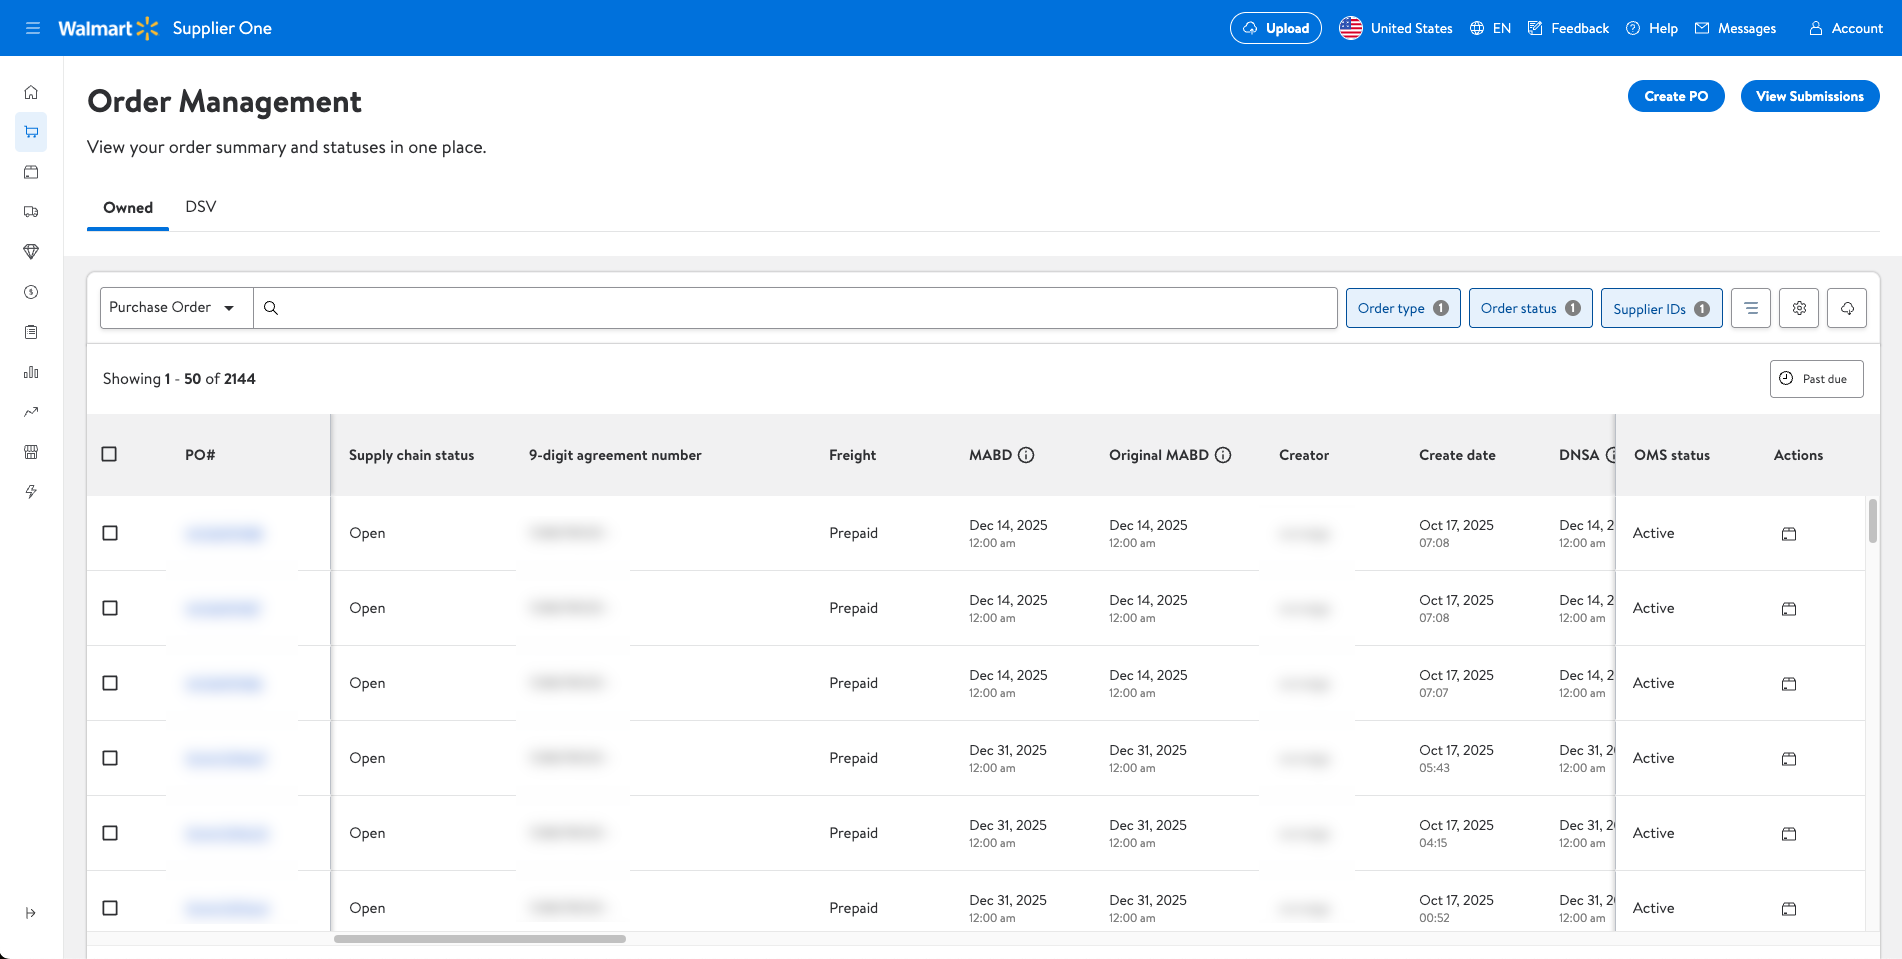The width and height of the screenshot is (1902, 959).
Task: Open the Order type filter
Action: pyautogui.click(x=1402, y=308)
